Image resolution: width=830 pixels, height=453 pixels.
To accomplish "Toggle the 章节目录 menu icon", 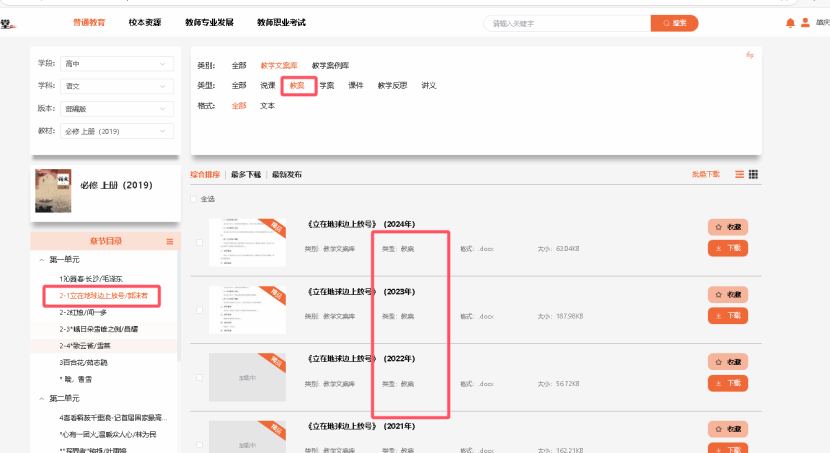I will tap(170, 242).
